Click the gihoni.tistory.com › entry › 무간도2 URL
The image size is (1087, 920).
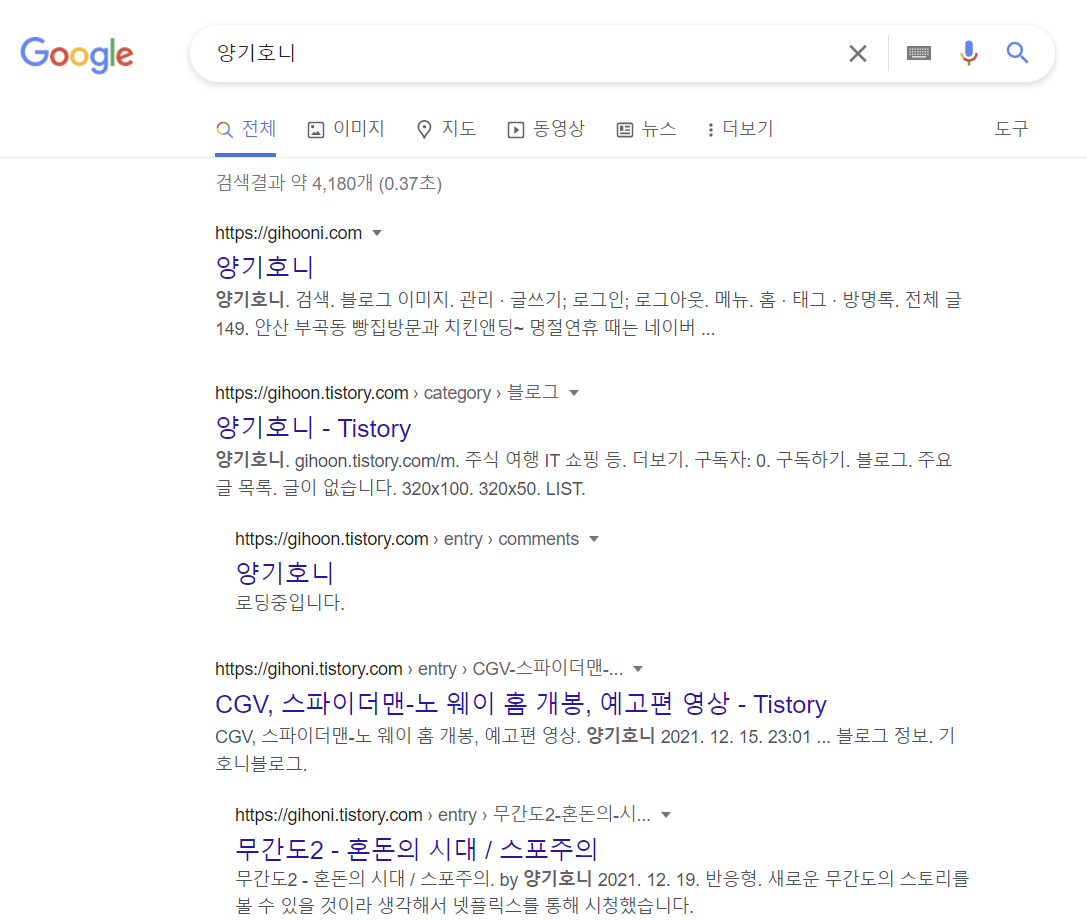point(443,815)
